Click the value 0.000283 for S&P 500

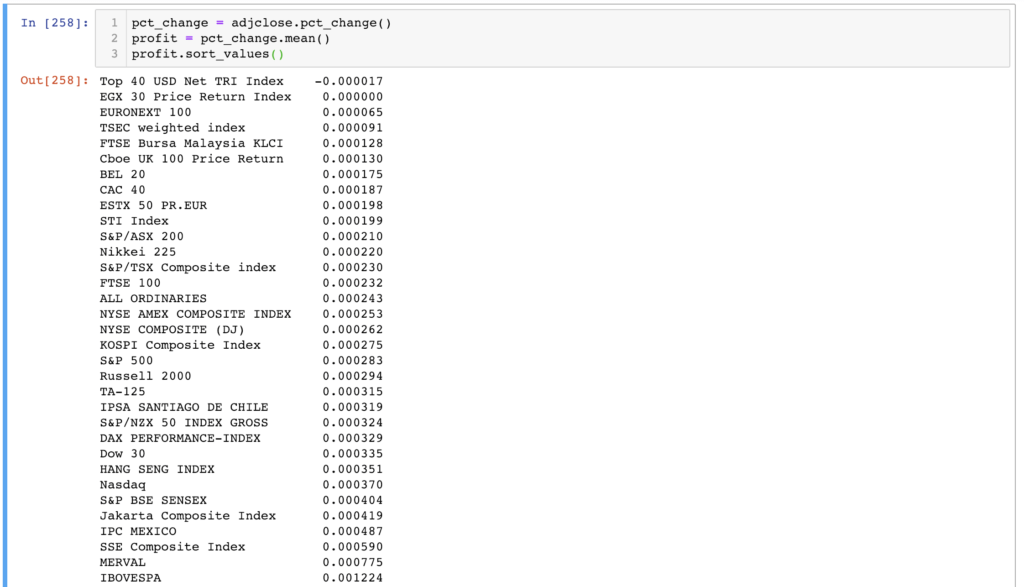[x=353, y=360]
